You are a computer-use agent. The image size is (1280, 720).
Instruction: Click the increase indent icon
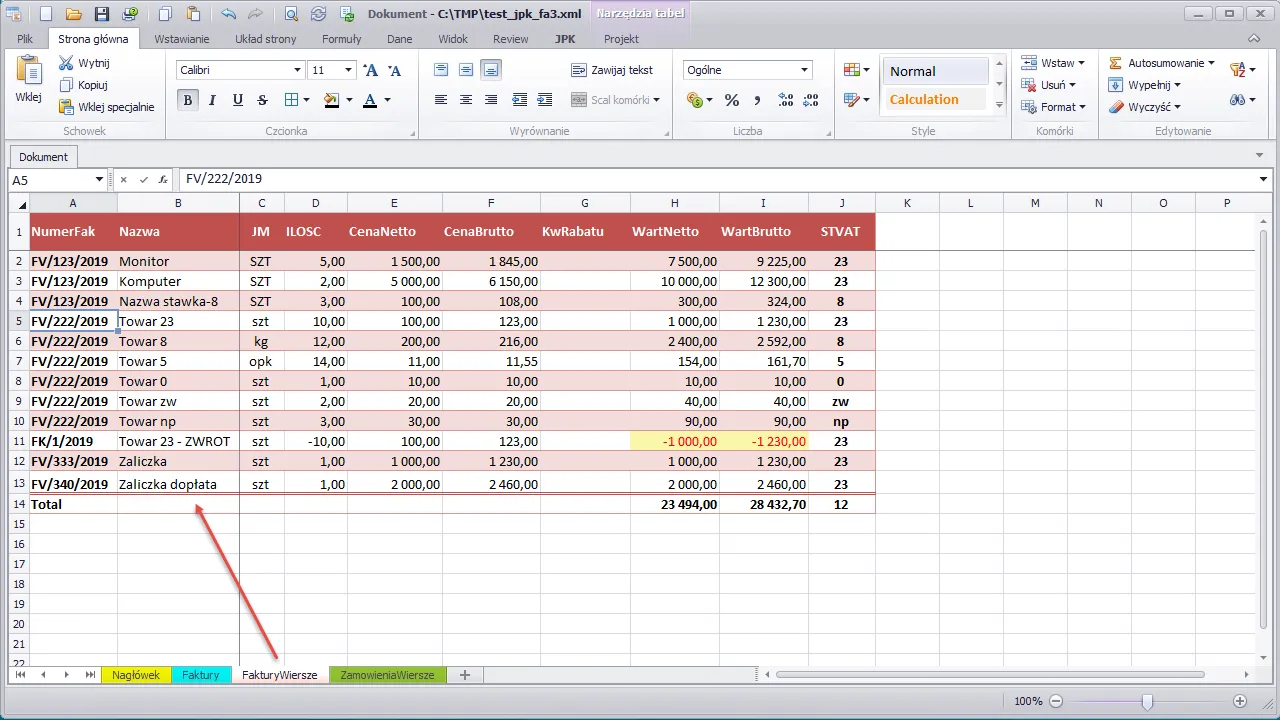click(544, 100)
